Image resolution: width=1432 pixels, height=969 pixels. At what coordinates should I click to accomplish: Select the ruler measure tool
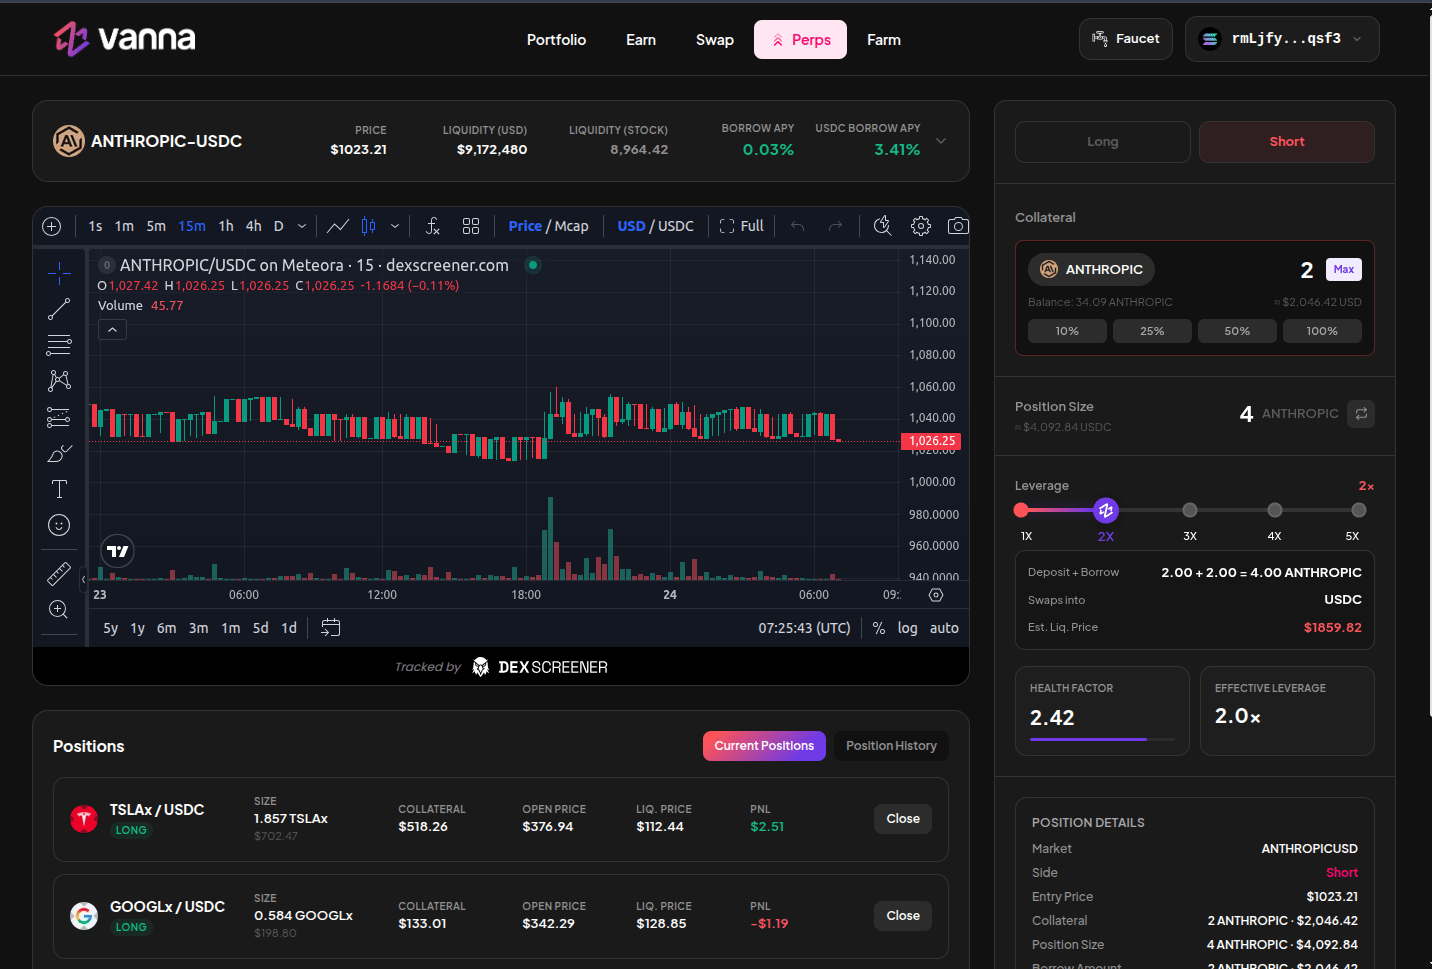(59, 574)
